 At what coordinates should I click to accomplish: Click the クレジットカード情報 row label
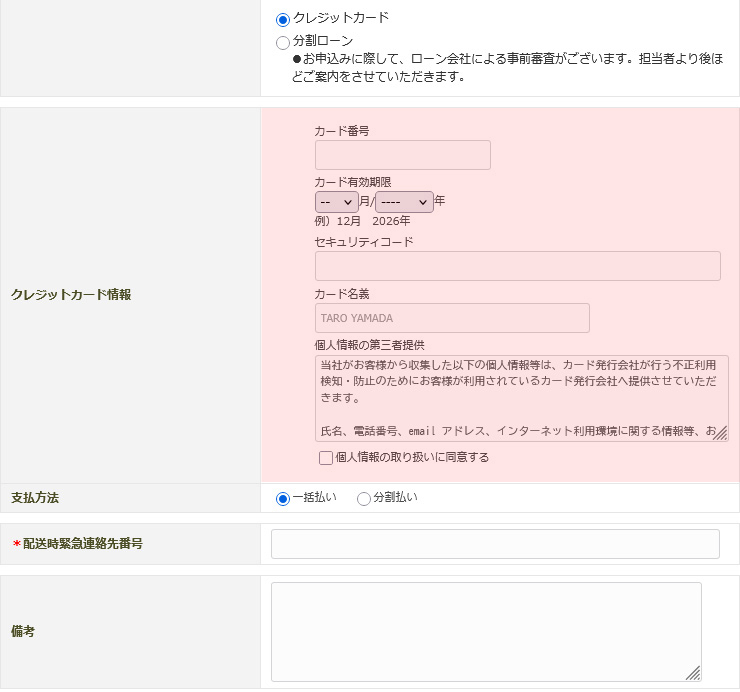71,295
